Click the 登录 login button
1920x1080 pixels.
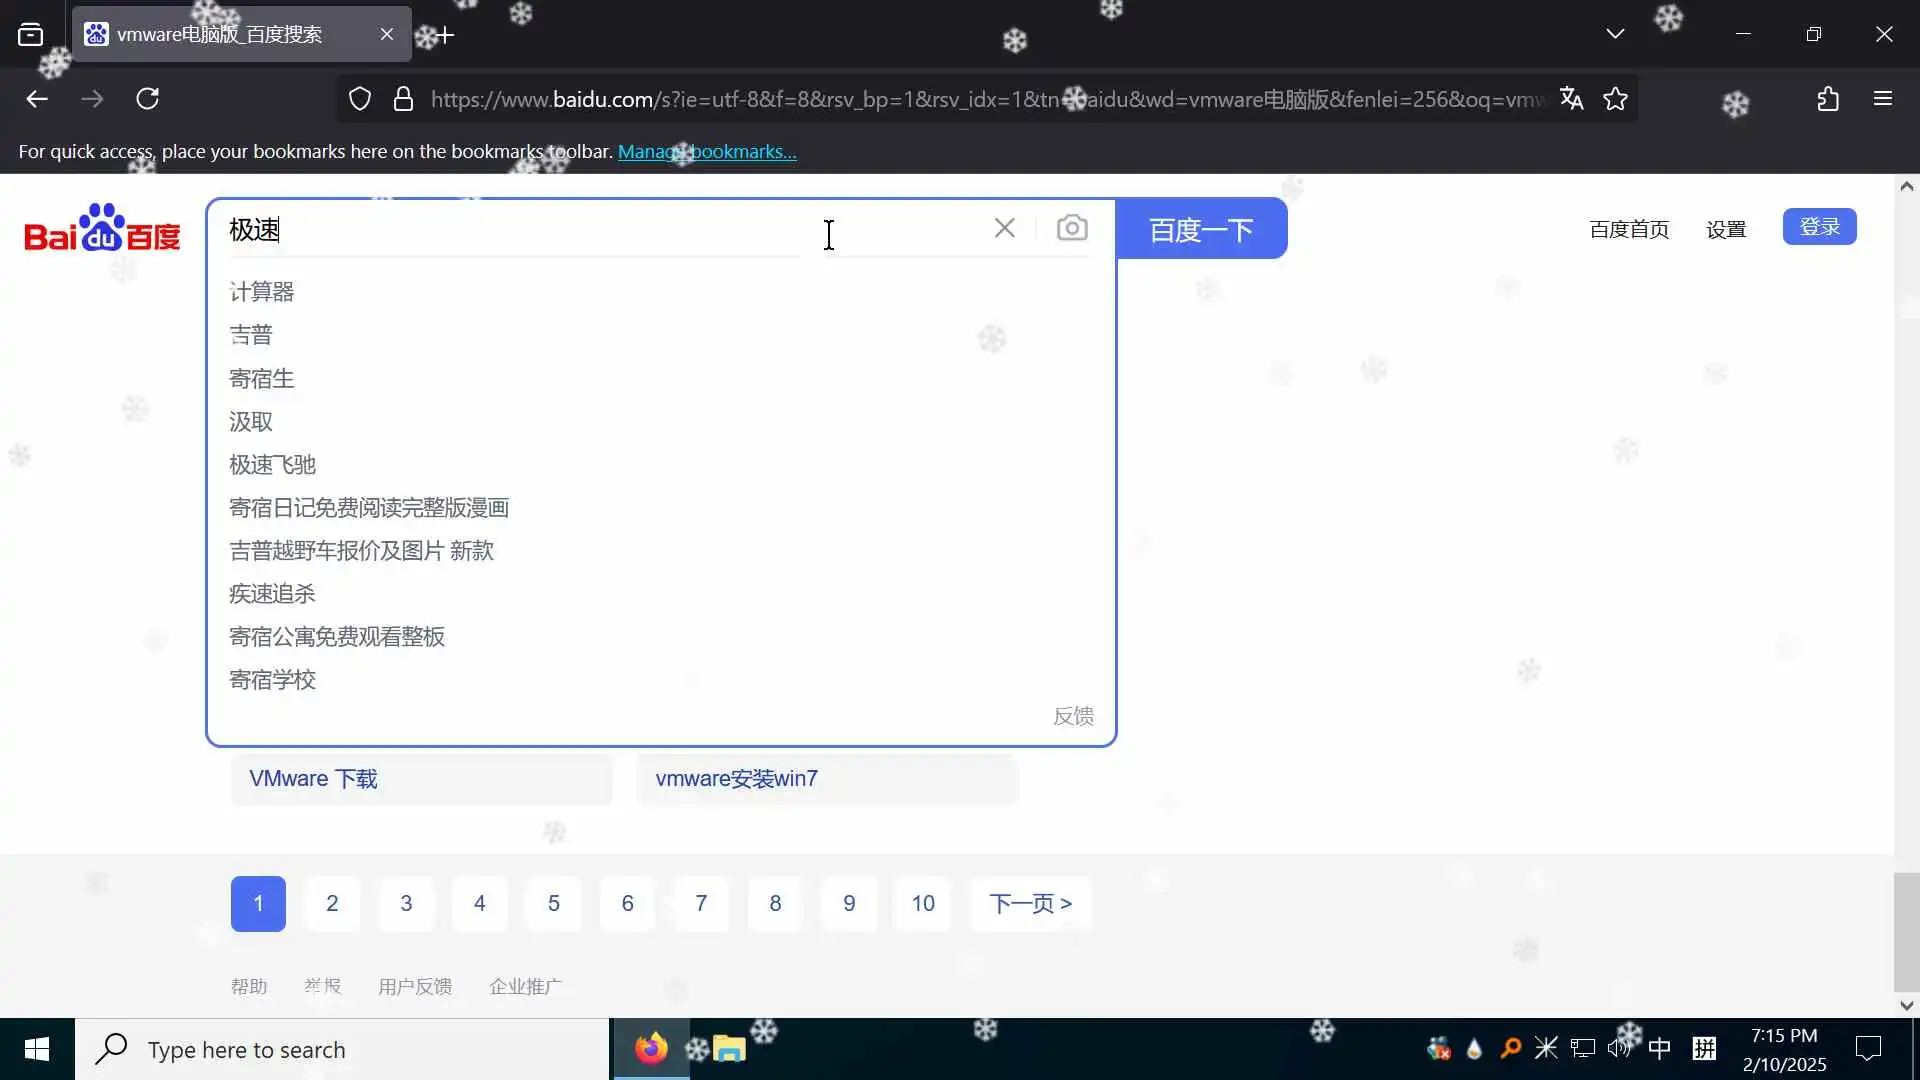click(x=1819, y=227)
